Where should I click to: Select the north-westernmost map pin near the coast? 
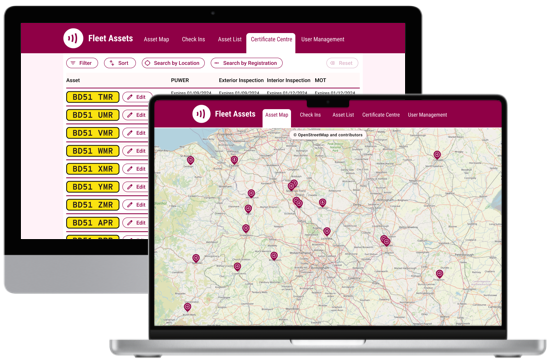190,160
